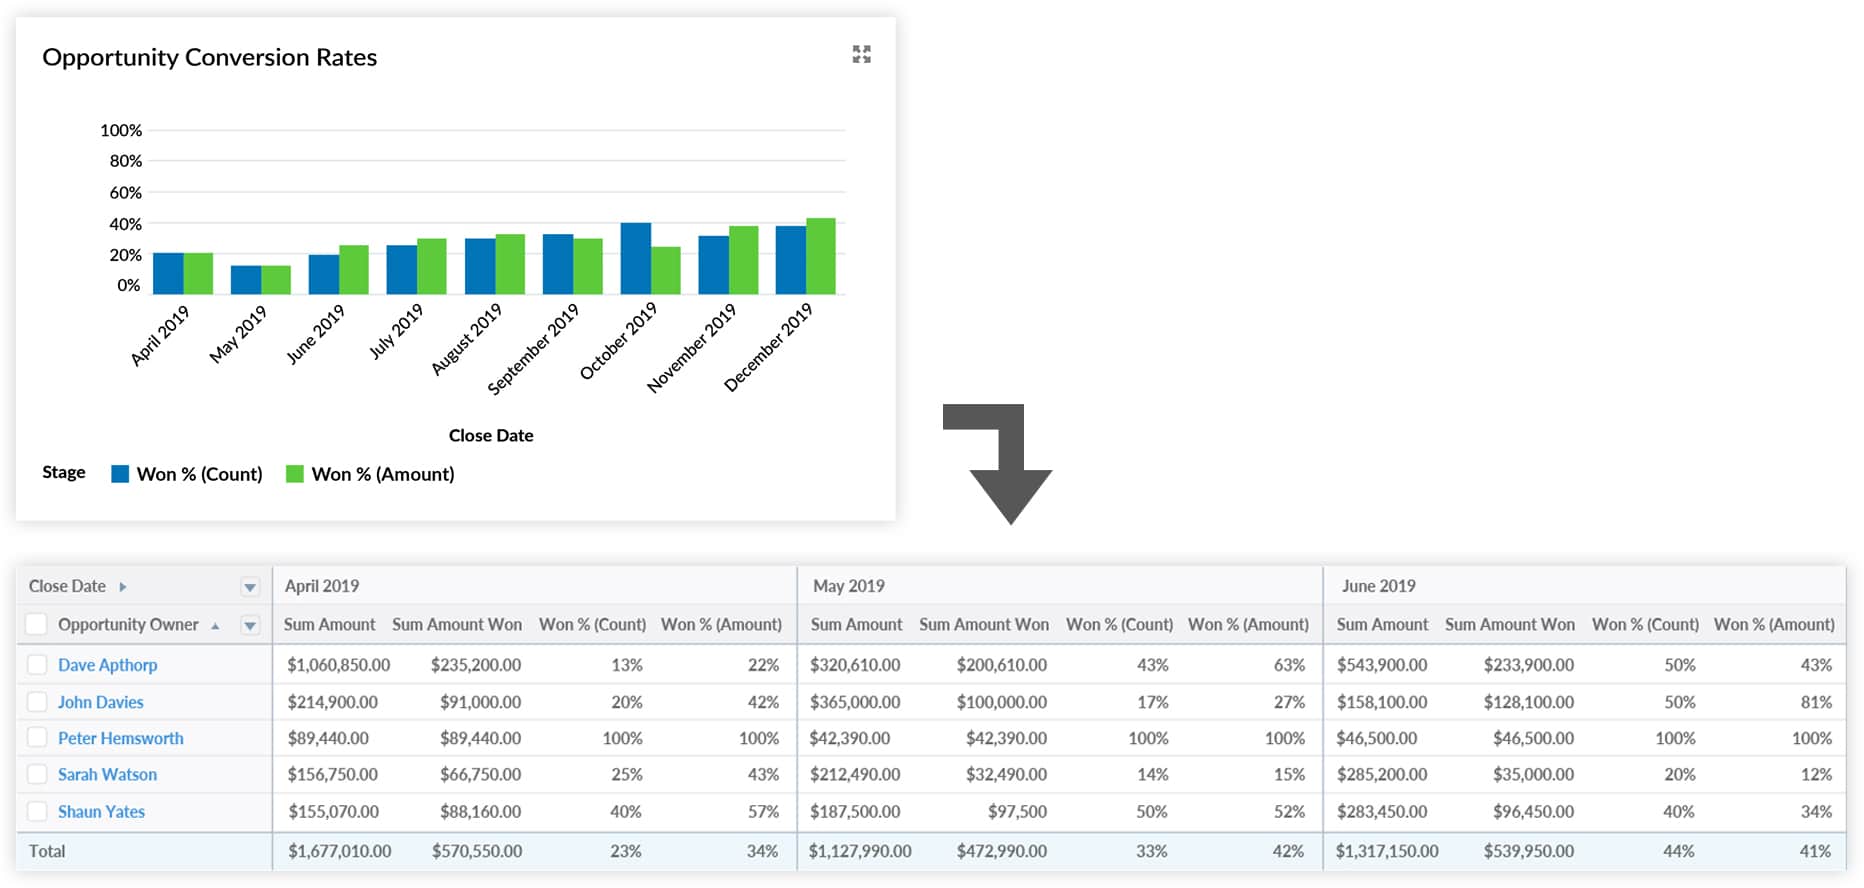This screenshot has width=1864, height=888.
Task: Click the October 2019 blue count bar
Action: coord(635,258)
